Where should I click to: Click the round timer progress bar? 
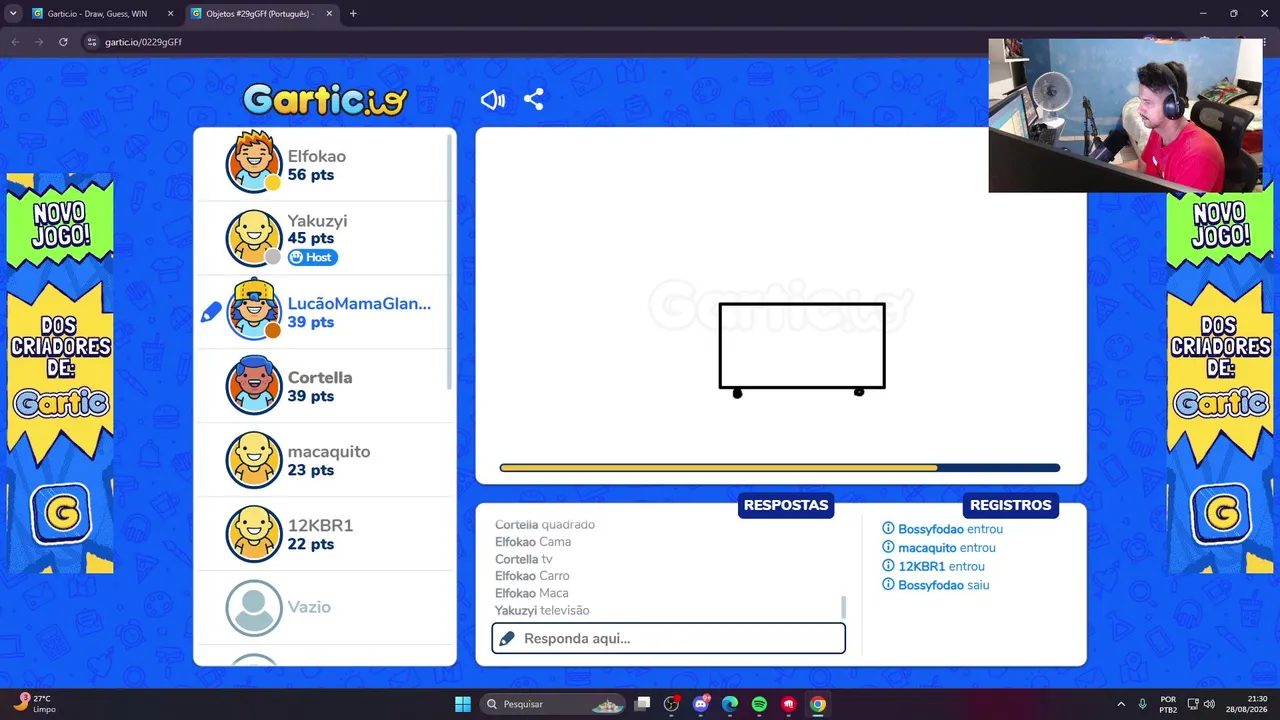click(x=780, y=467)
